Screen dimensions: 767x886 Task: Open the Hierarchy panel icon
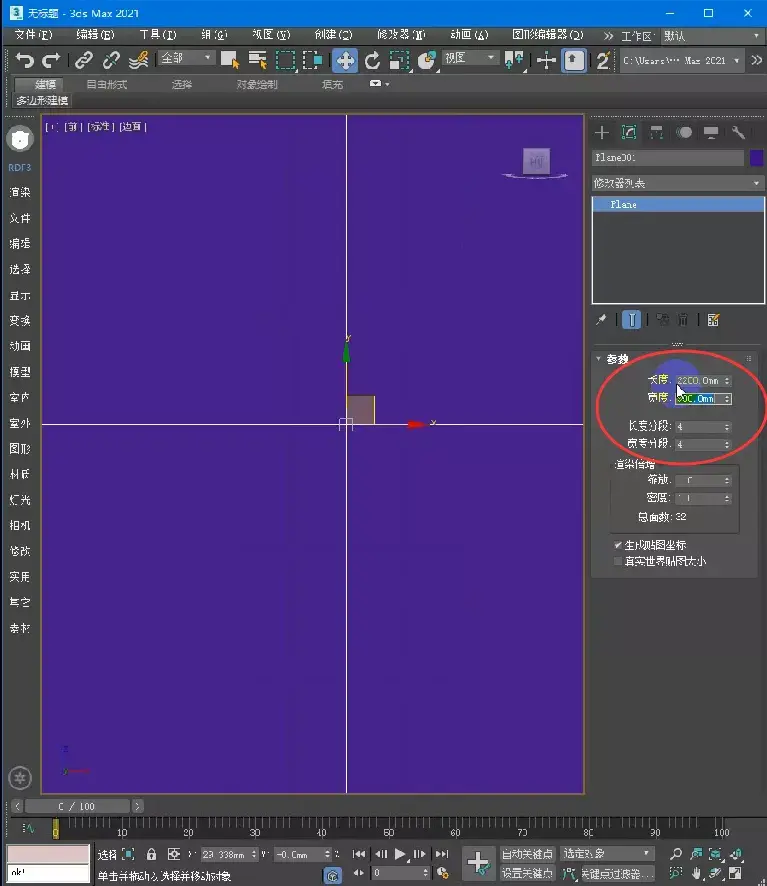pos(657,132)
